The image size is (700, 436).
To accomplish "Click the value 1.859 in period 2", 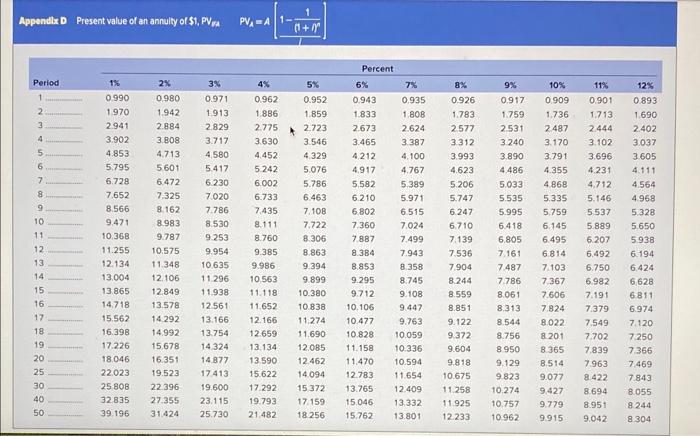I will pyautogui.click(x=315, y=114).
